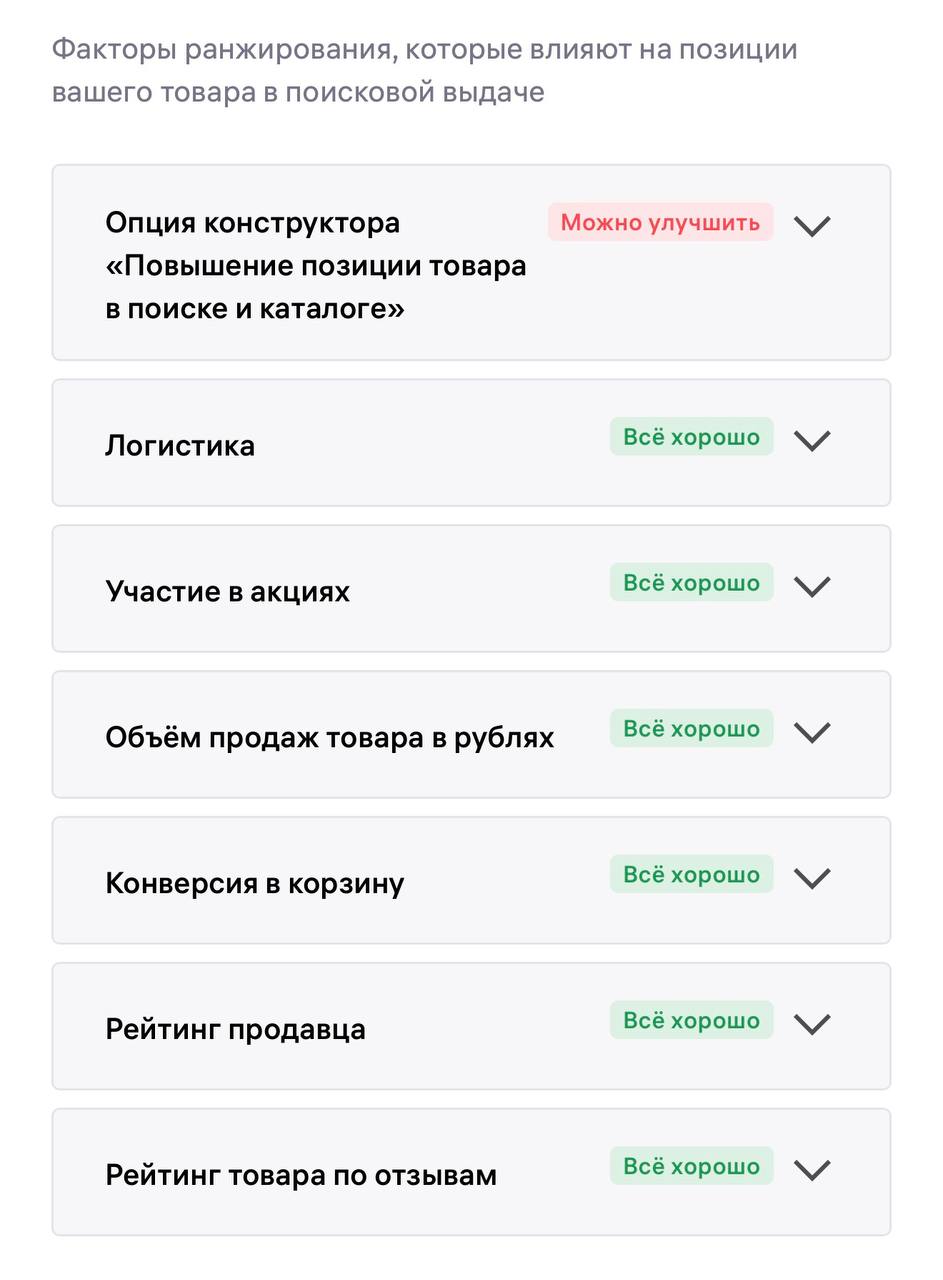Click «Всё хорошо» badge for Рейтинг товара по отзывам
The height and width of the screenshot is (1280, 943).
691,1167
